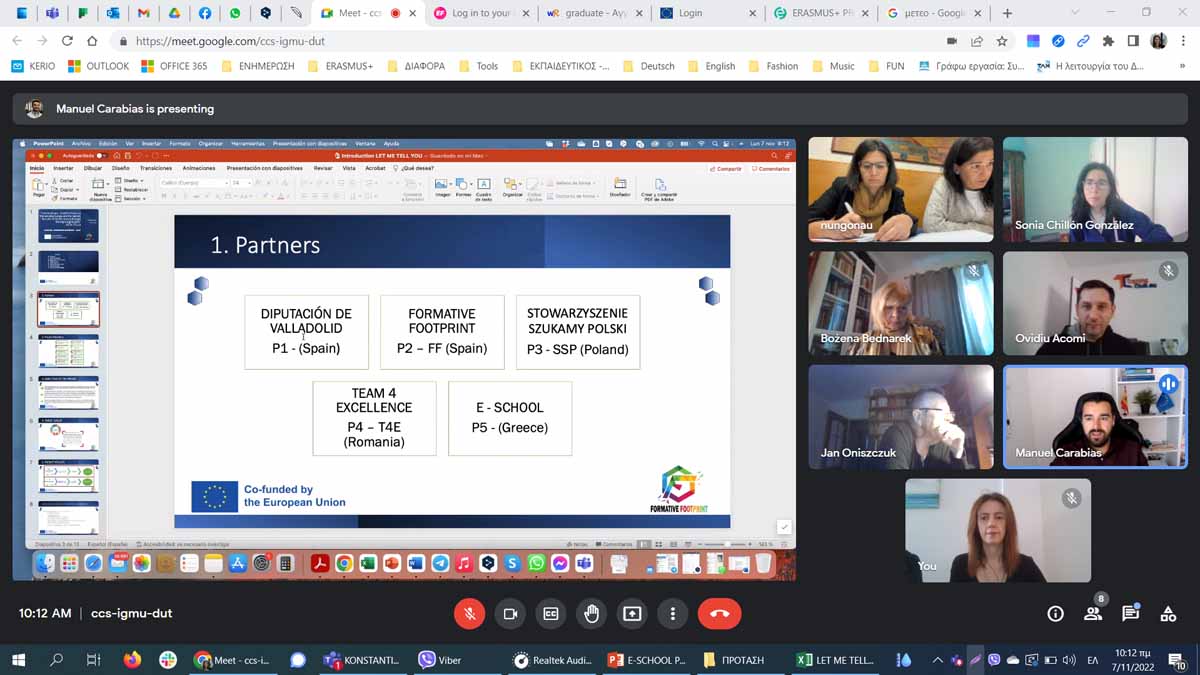This screenshot has height=675, width=1200.
Task: Switch to the ERASMUS+ browser tab
Action: (x=818, y=13)
